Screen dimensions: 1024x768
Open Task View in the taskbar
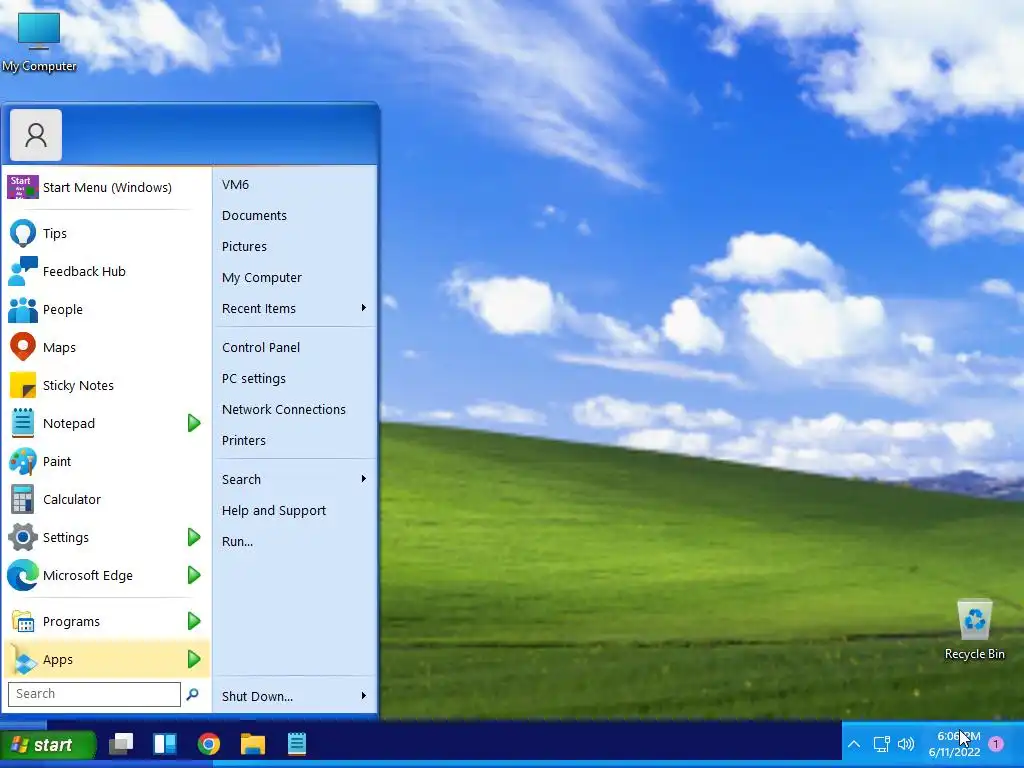(x=121, y=744)
